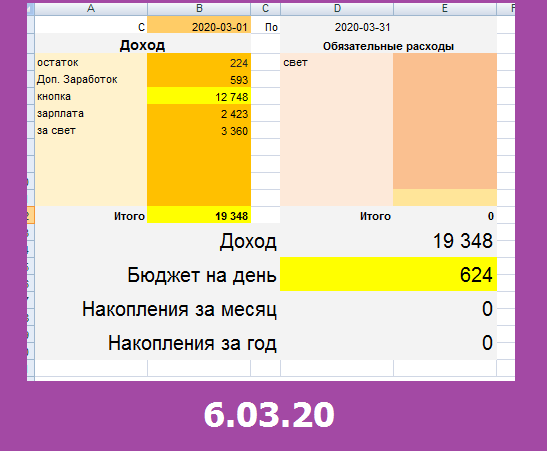Screen dimensions: 547x451
Task: Click monthly savings value 0
Action: [487, 309]
